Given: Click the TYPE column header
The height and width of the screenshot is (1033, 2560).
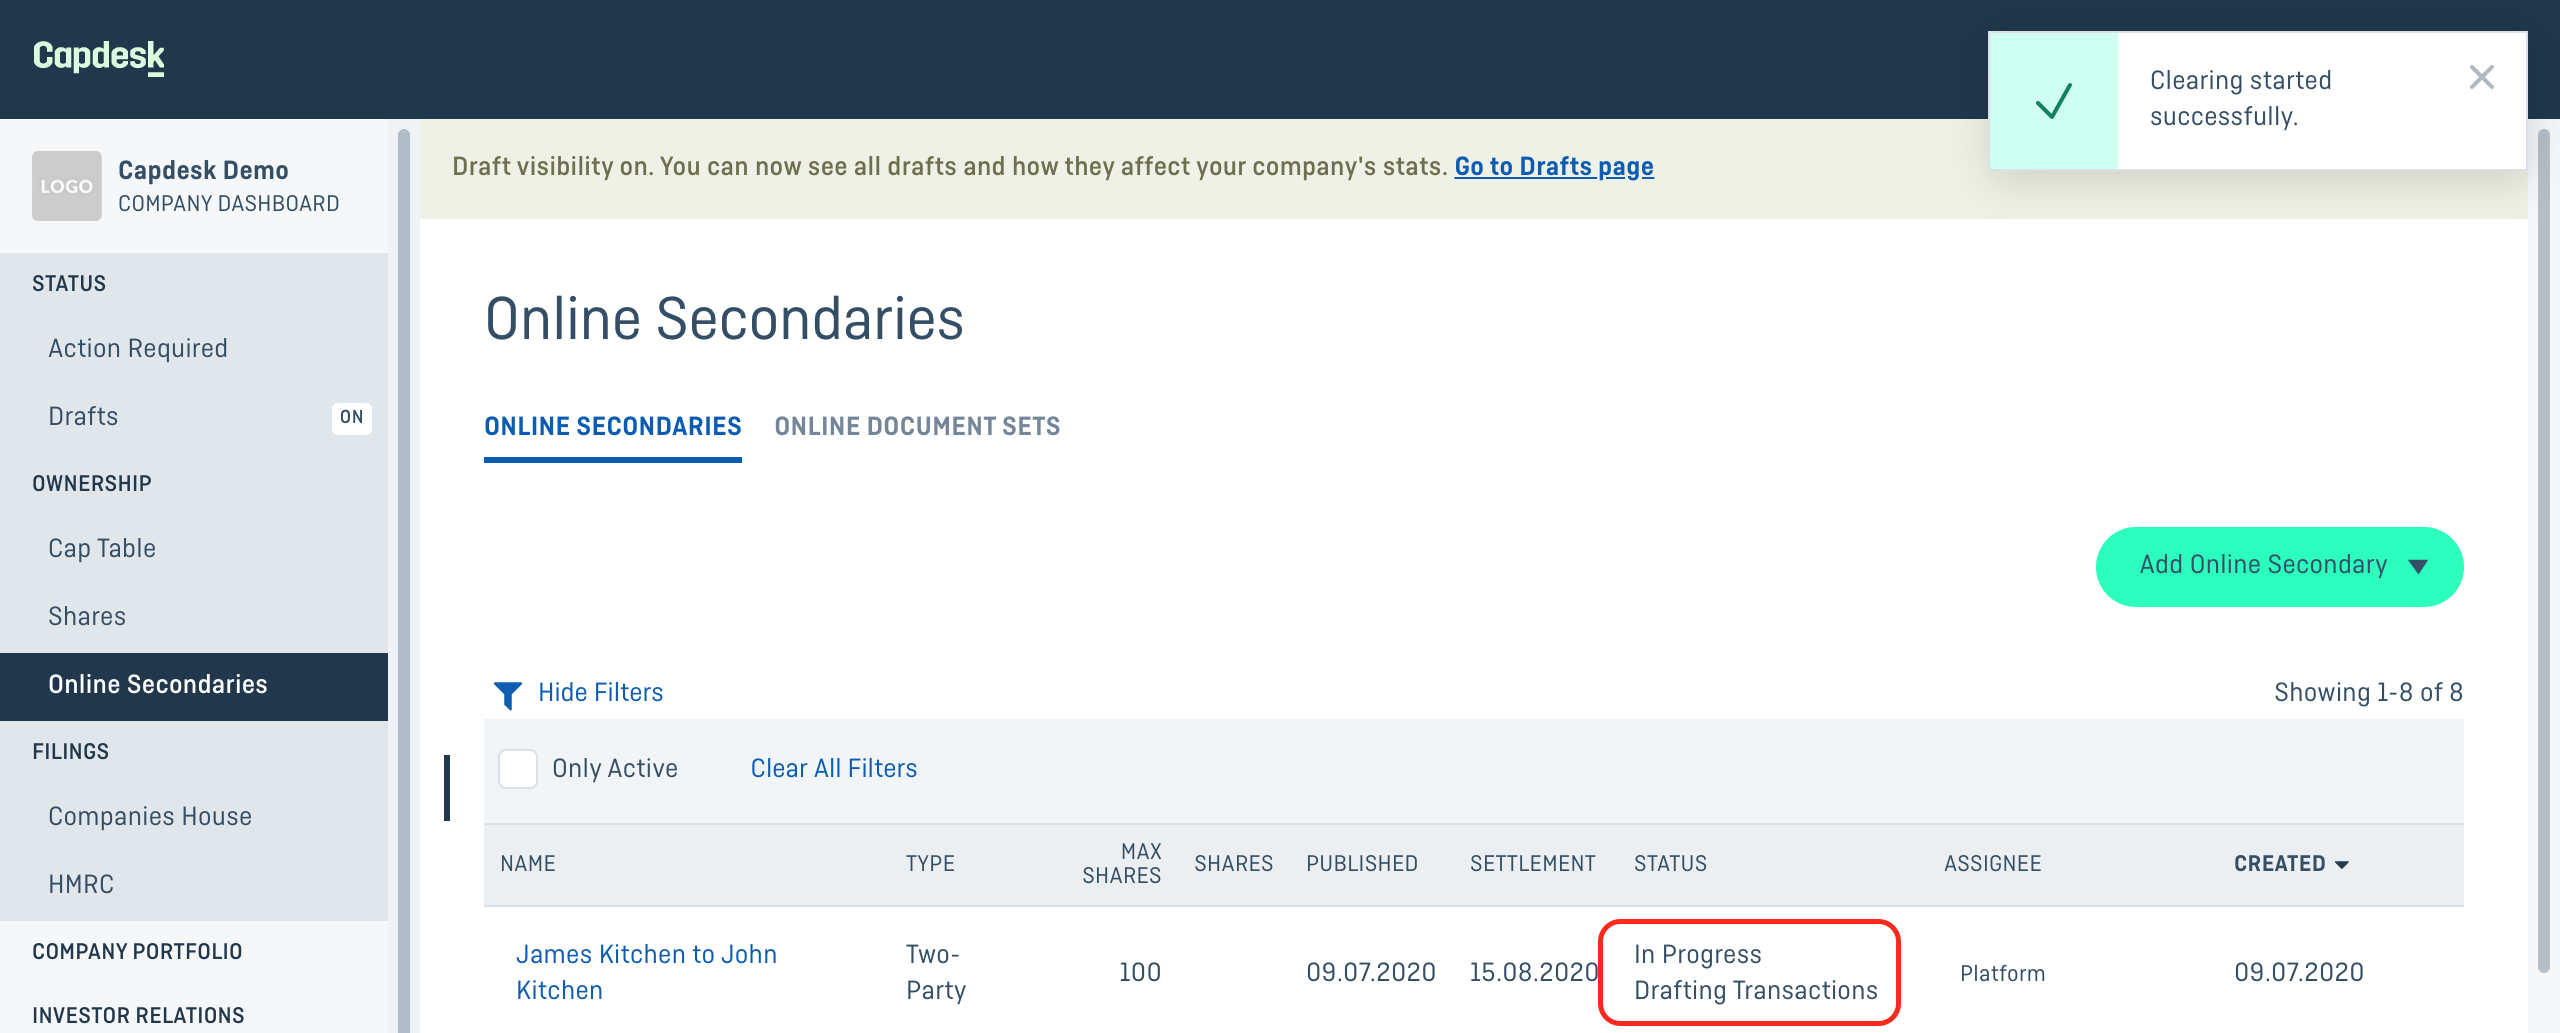Looking at the screenshot, I should tap(930, 864).
